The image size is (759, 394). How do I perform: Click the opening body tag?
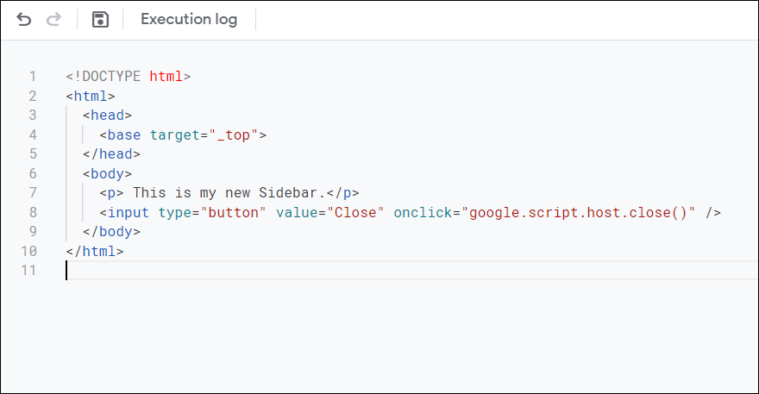click(x=107, y=174)
